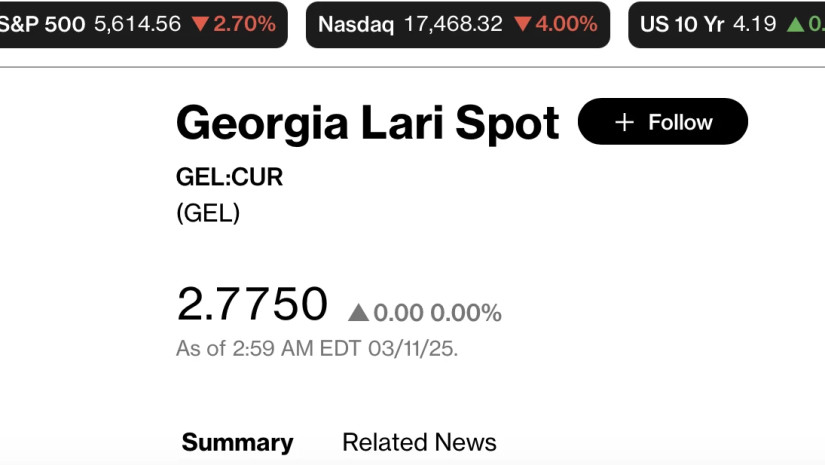Viewport: 825px width, 465px height.
Task: Click the Nasdaq value 17,468.32
Action: click(453, 24)
